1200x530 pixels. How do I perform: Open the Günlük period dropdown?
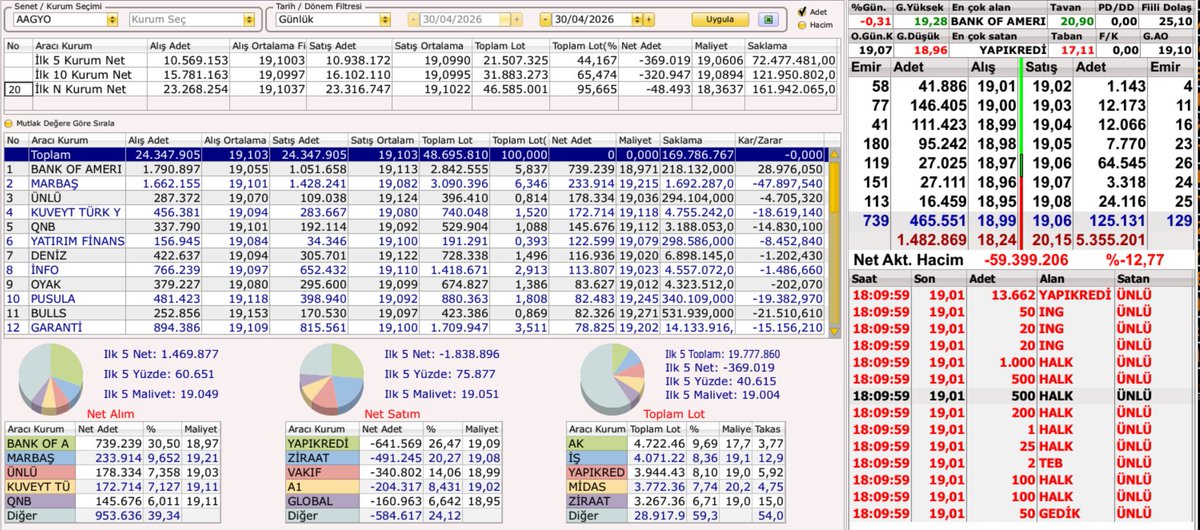[x=385, y=20]
